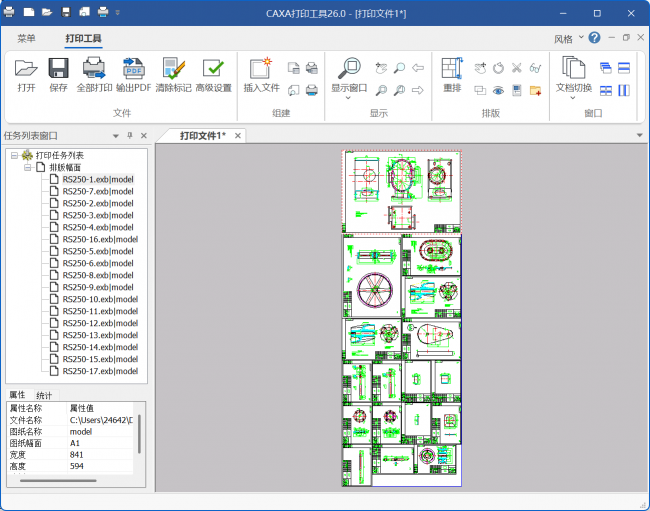Image resolution: width=650 pixels, height=511 pixels.
Task: Click the new file icon in title bar
Action: (x=29, y=12)
